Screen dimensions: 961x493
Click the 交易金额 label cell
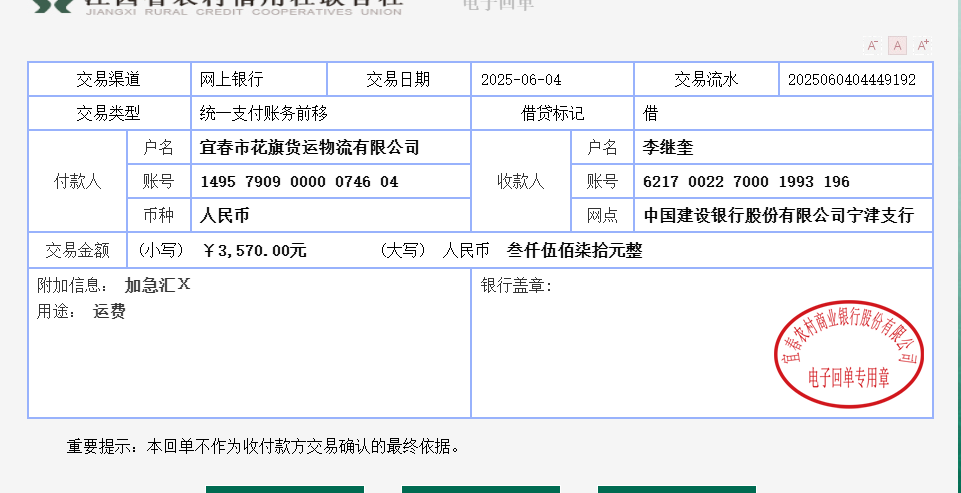[x=77, y=250]
